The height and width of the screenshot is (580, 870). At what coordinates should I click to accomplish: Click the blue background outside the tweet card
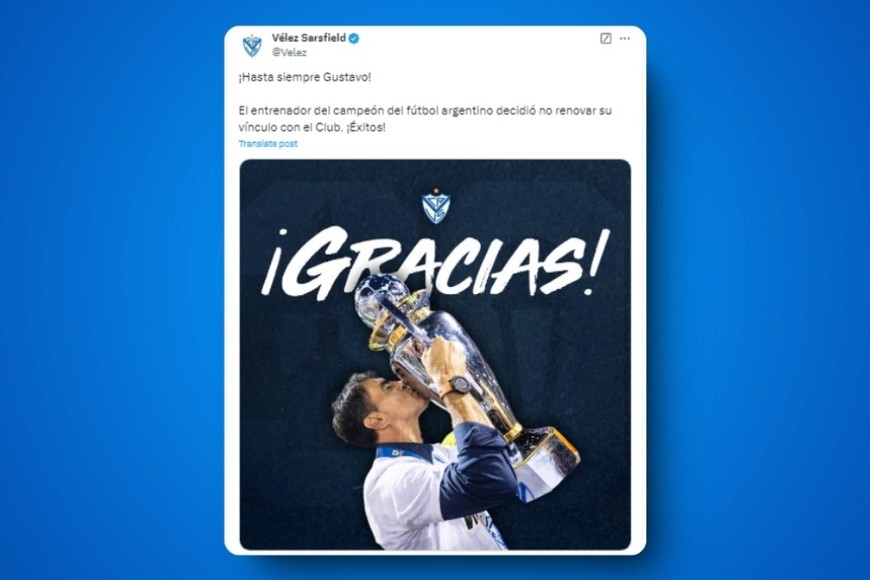111,289
